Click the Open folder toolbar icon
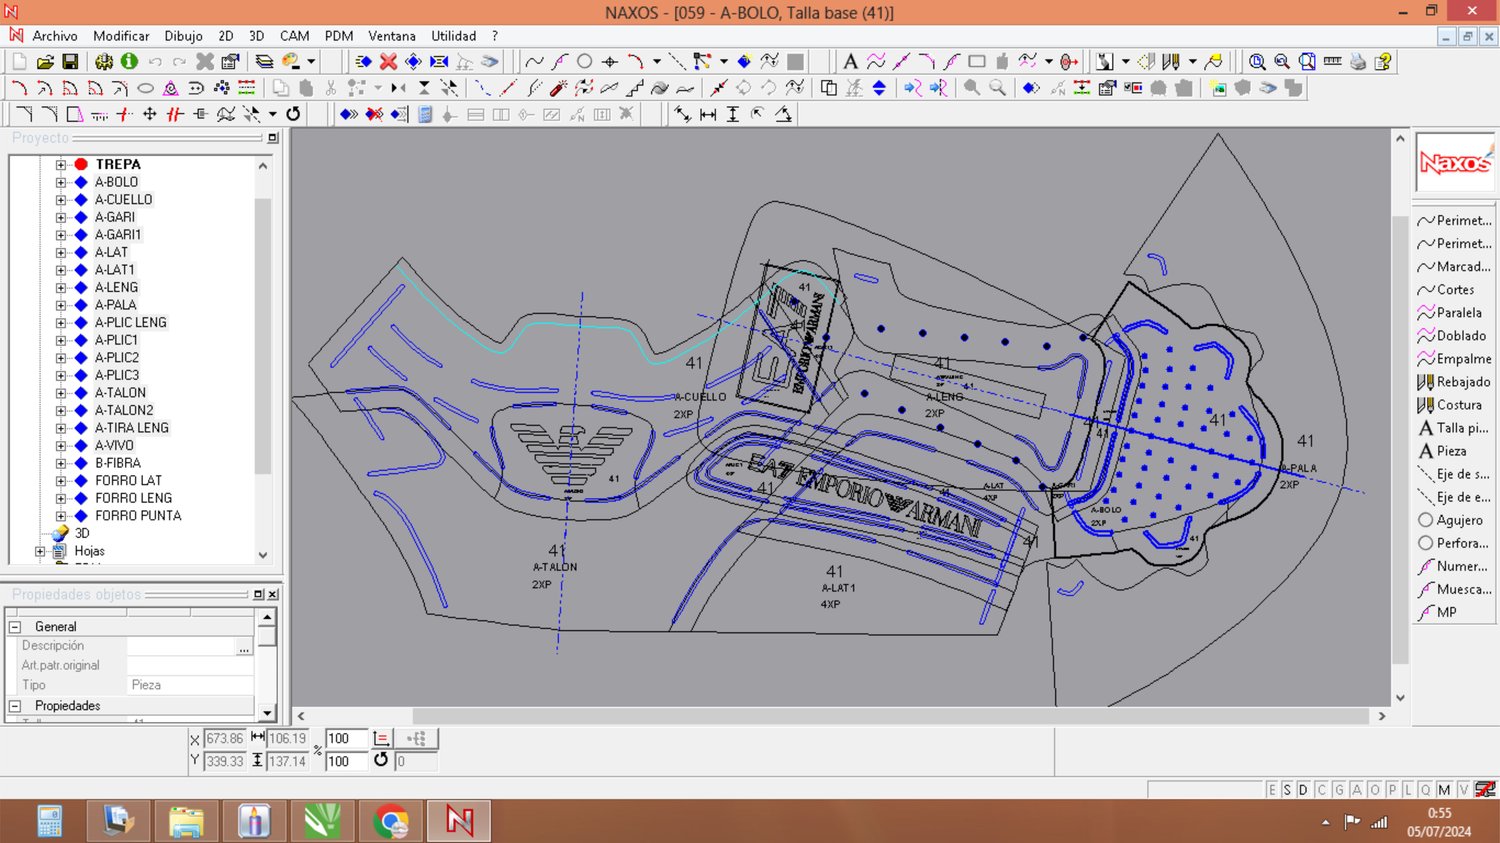This screenshot has height=843, width=1500. pos(45,61)
